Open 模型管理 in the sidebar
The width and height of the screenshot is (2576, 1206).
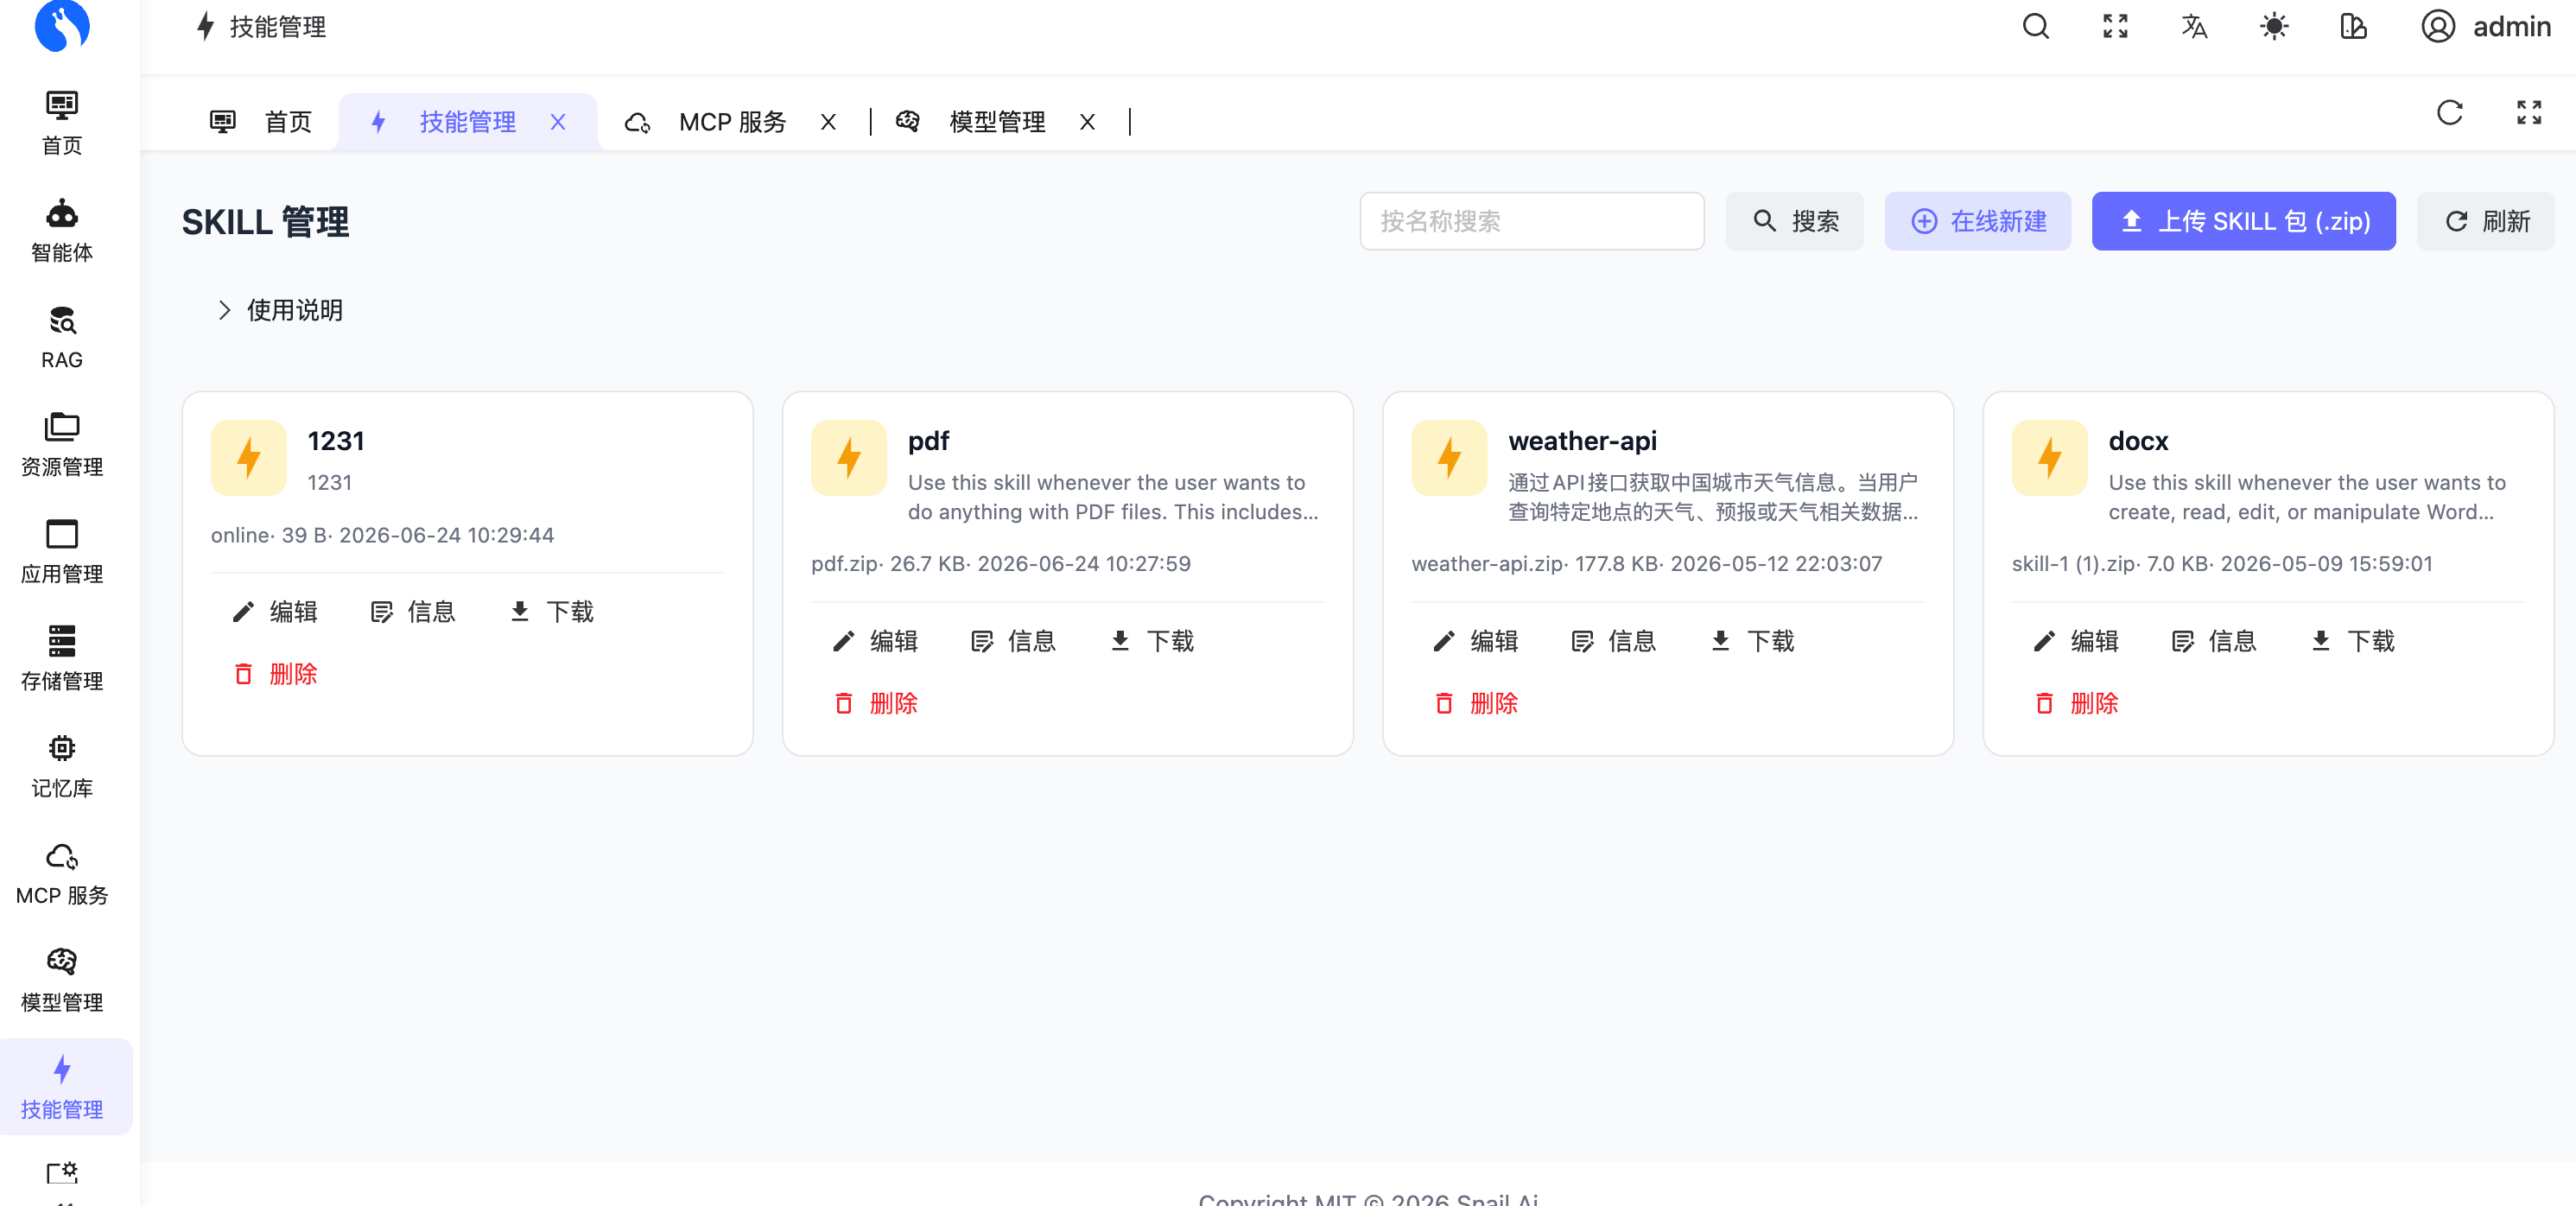click(x=62, y=980)
